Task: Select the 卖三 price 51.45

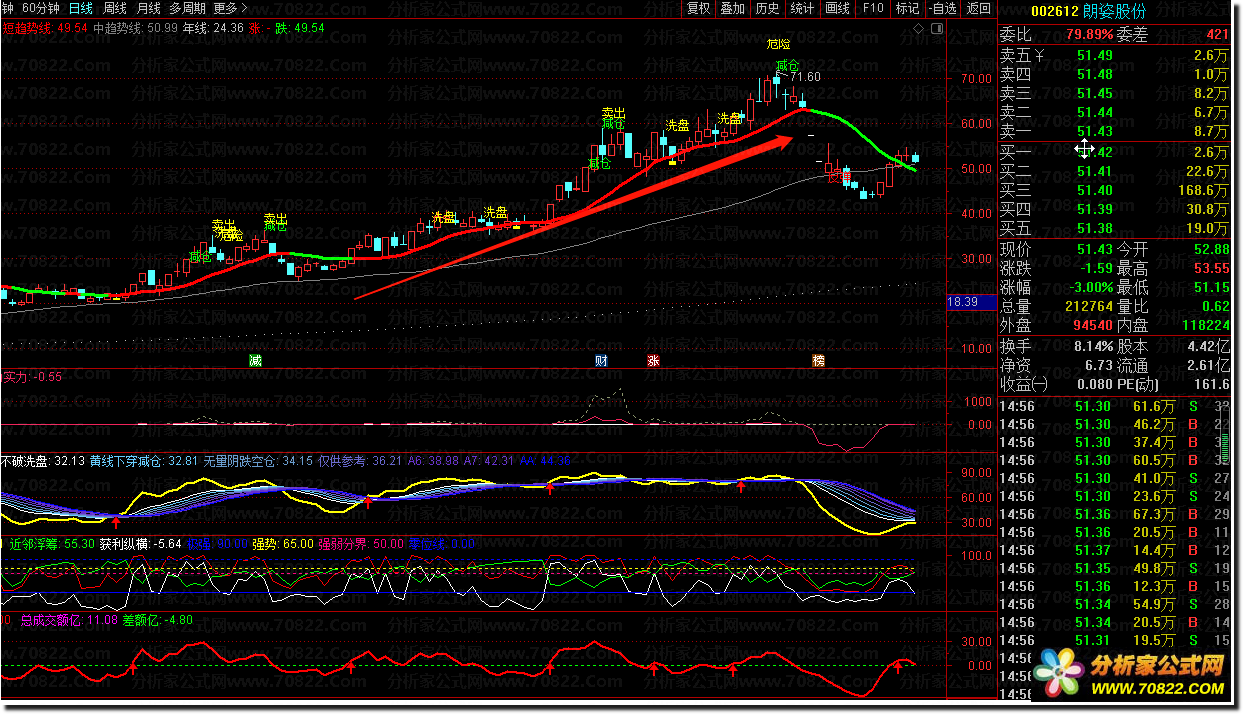Action: pyautogui.click(x=1095, y=93)
